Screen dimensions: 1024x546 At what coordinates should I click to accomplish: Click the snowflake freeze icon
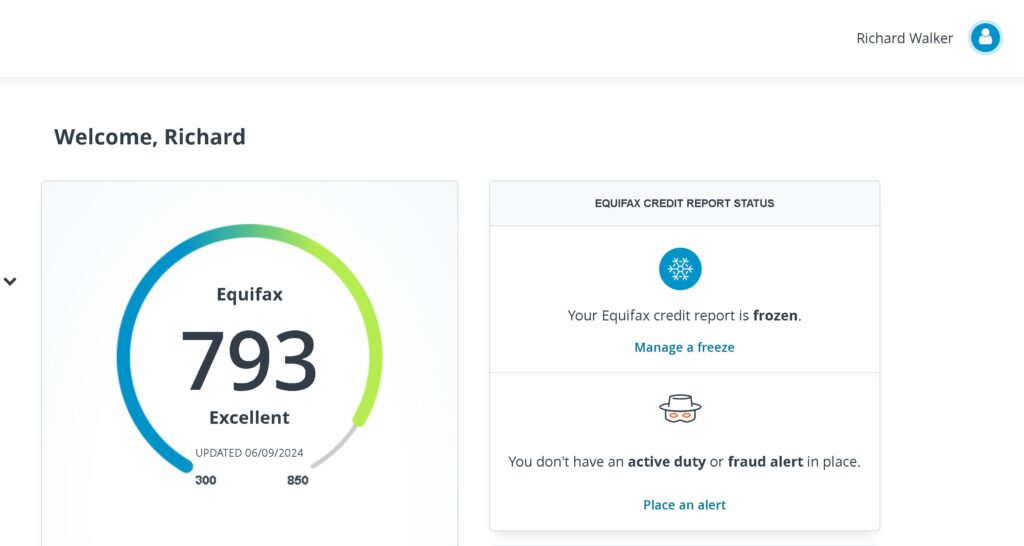[680, 269]
